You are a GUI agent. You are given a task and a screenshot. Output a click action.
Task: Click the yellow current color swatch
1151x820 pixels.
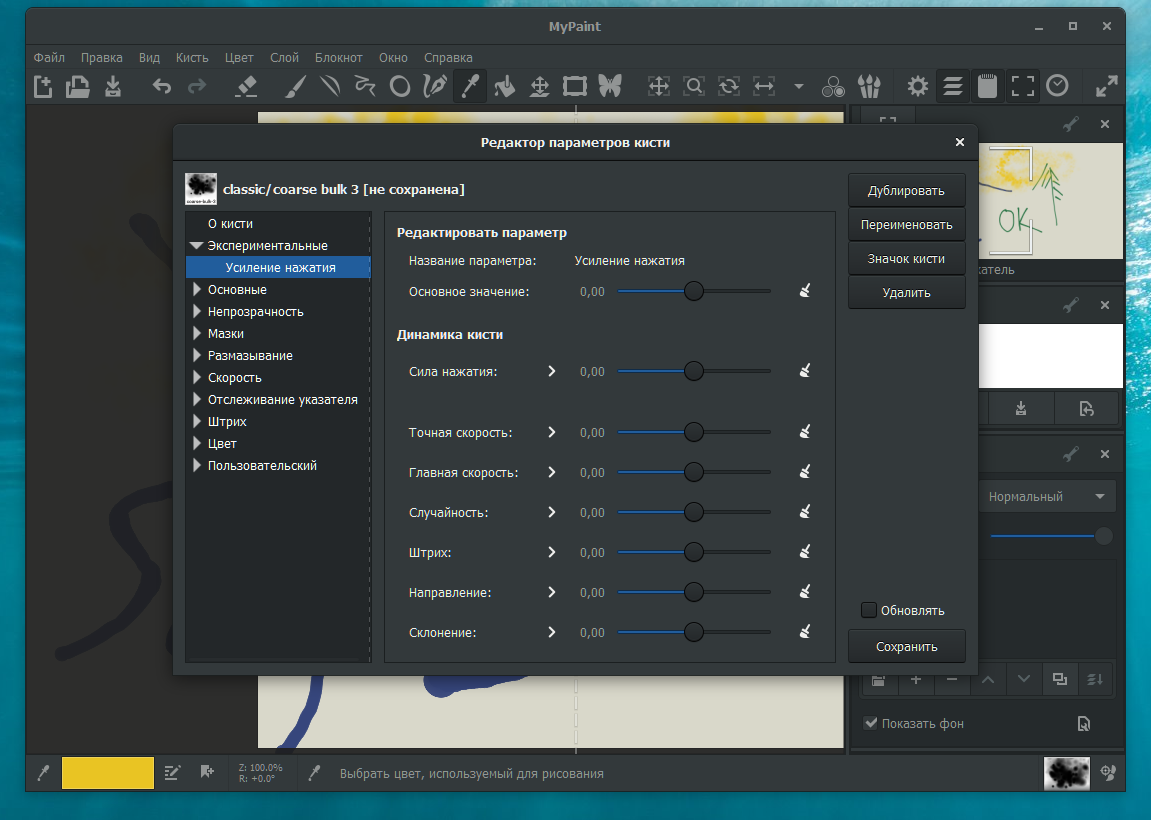pyautogui.click(x=108, y=773)
